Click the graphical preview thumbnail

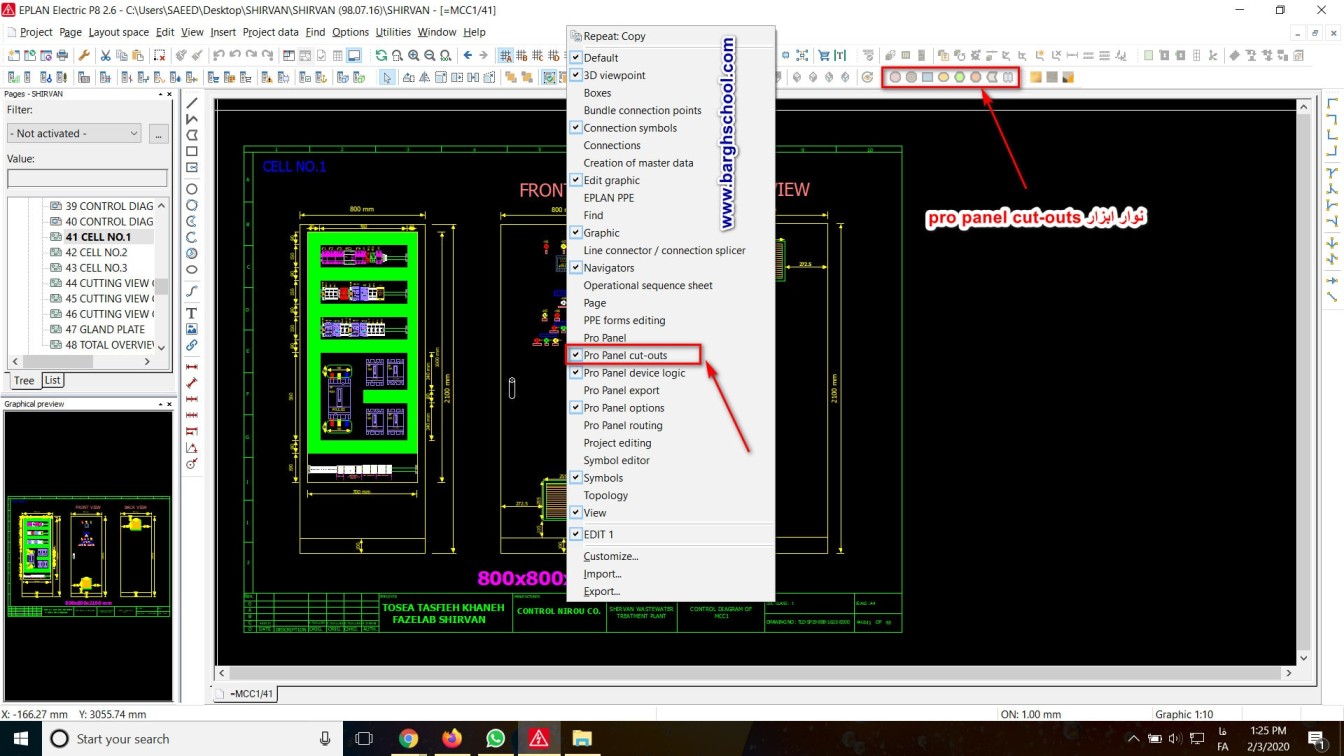(88, 555)
